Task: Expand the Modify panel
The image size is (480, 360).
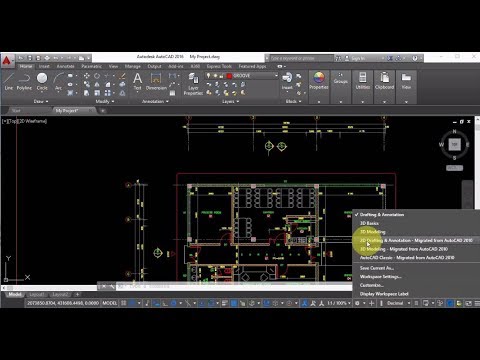Action: (105, 101)
